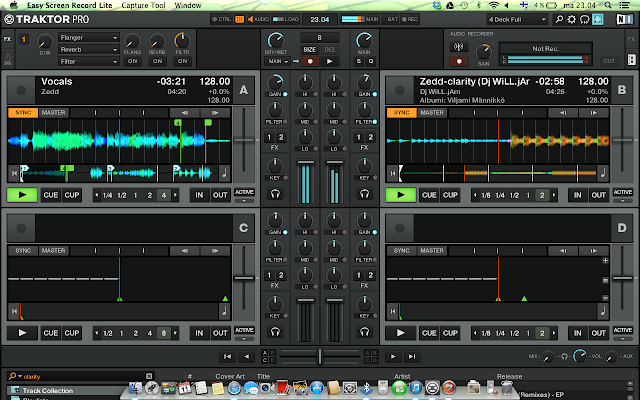Toggle headphone cue for Deck B channel
The image size is (640, 400).
click(x=364, y=194)
